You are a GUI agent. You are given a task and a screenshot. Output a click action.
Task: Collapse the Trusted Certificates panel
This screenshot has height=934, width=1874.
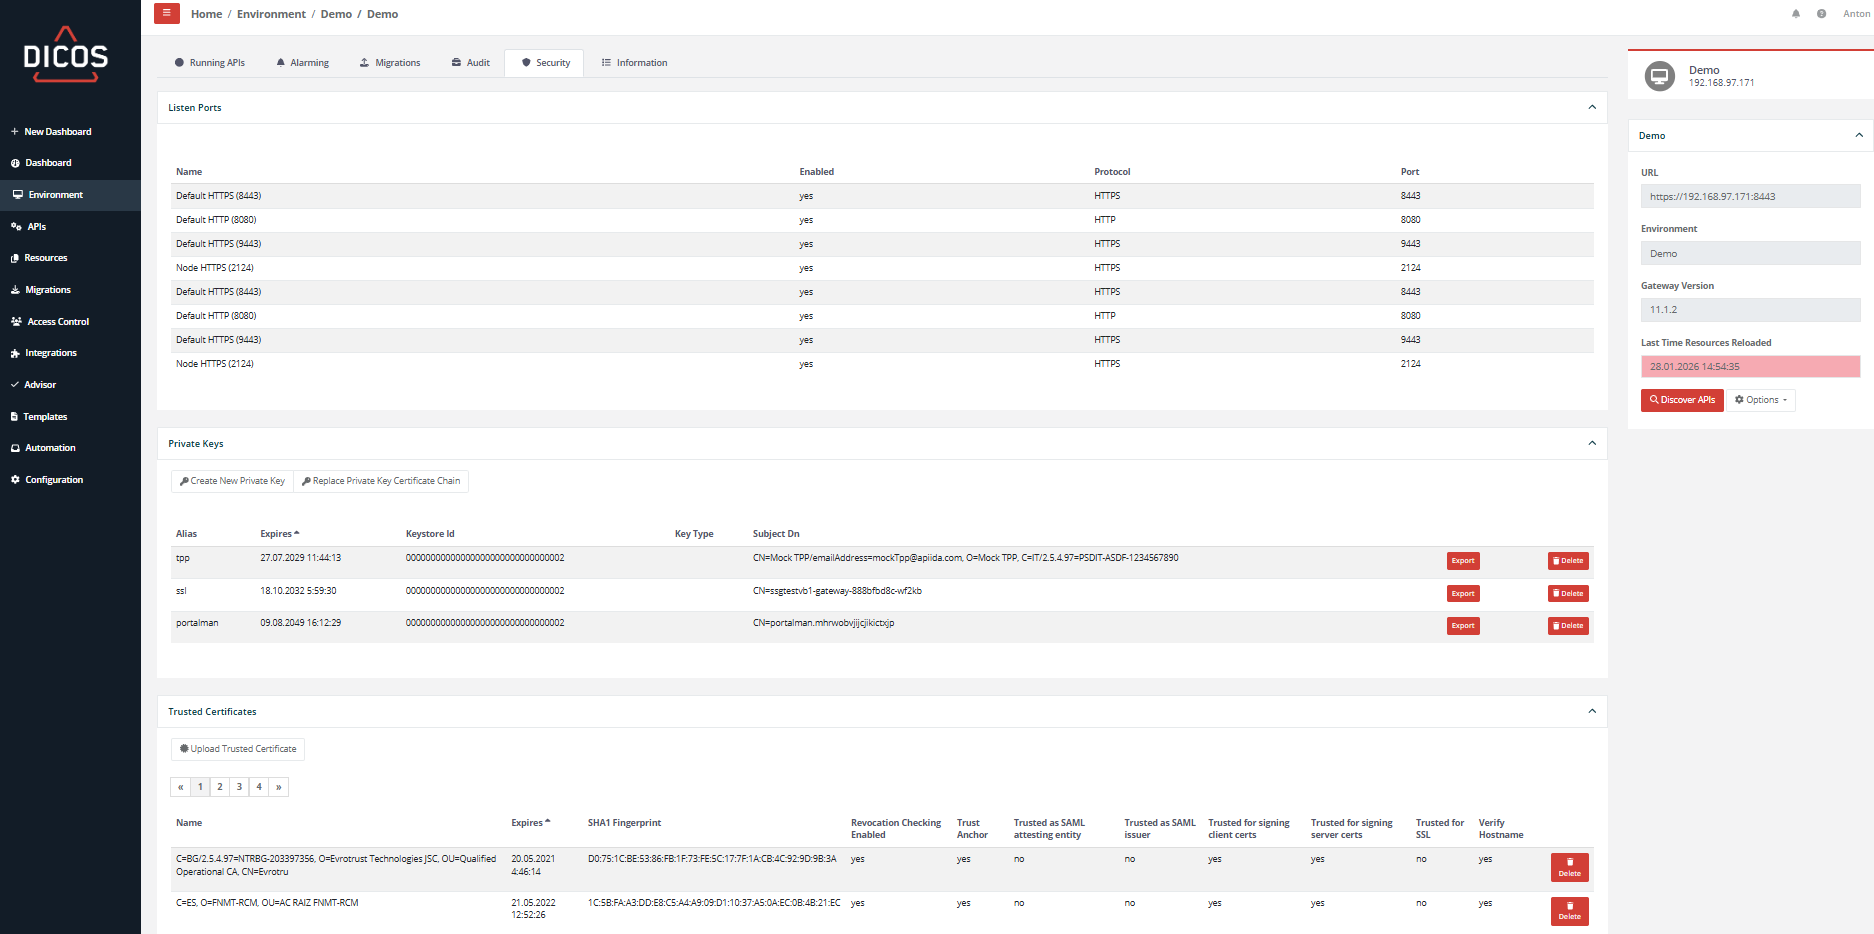(1592, 712)
